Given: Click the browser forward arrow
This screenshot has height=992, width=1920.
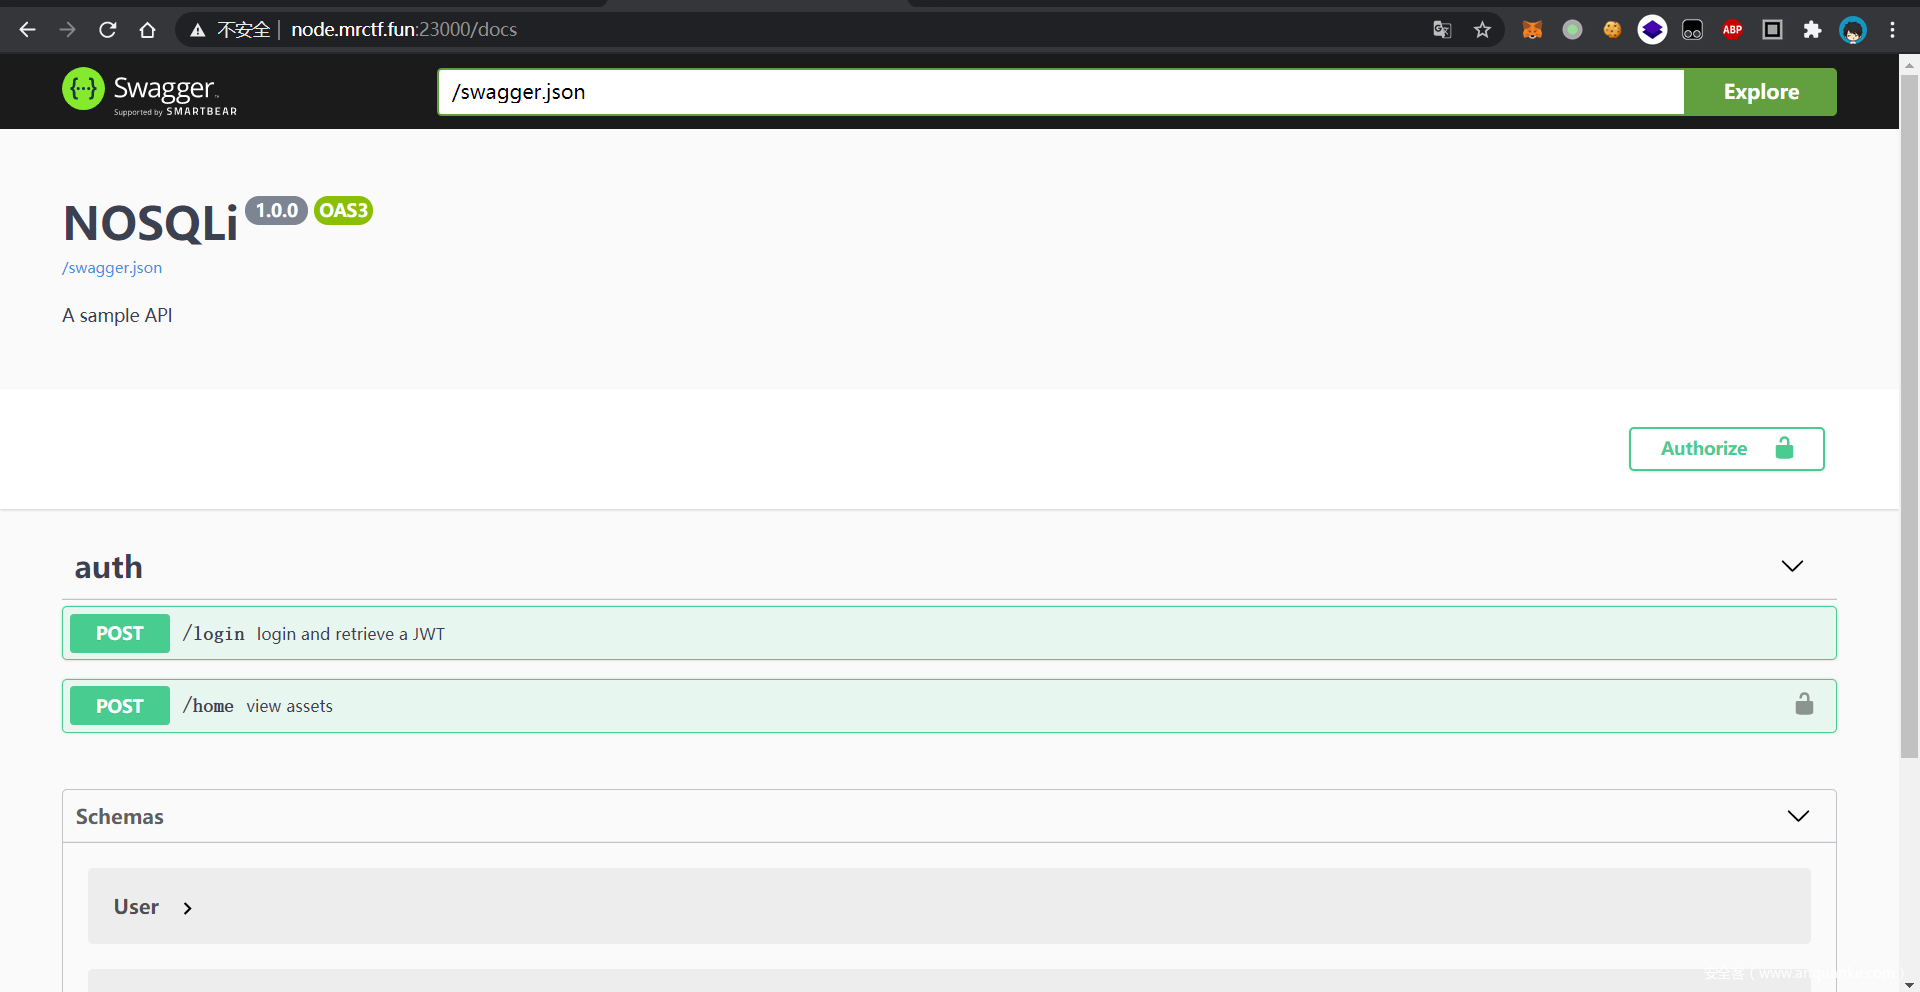Looking at the screenshot, I should tap(68, 30).
